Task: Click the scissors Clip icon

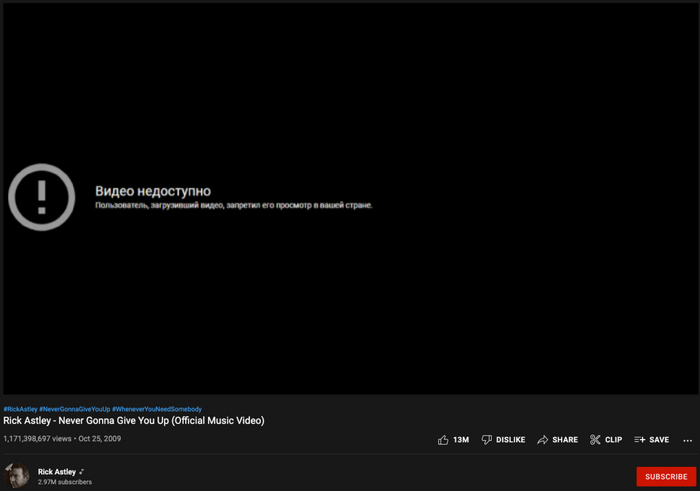Action: click(x=595, y=440)
